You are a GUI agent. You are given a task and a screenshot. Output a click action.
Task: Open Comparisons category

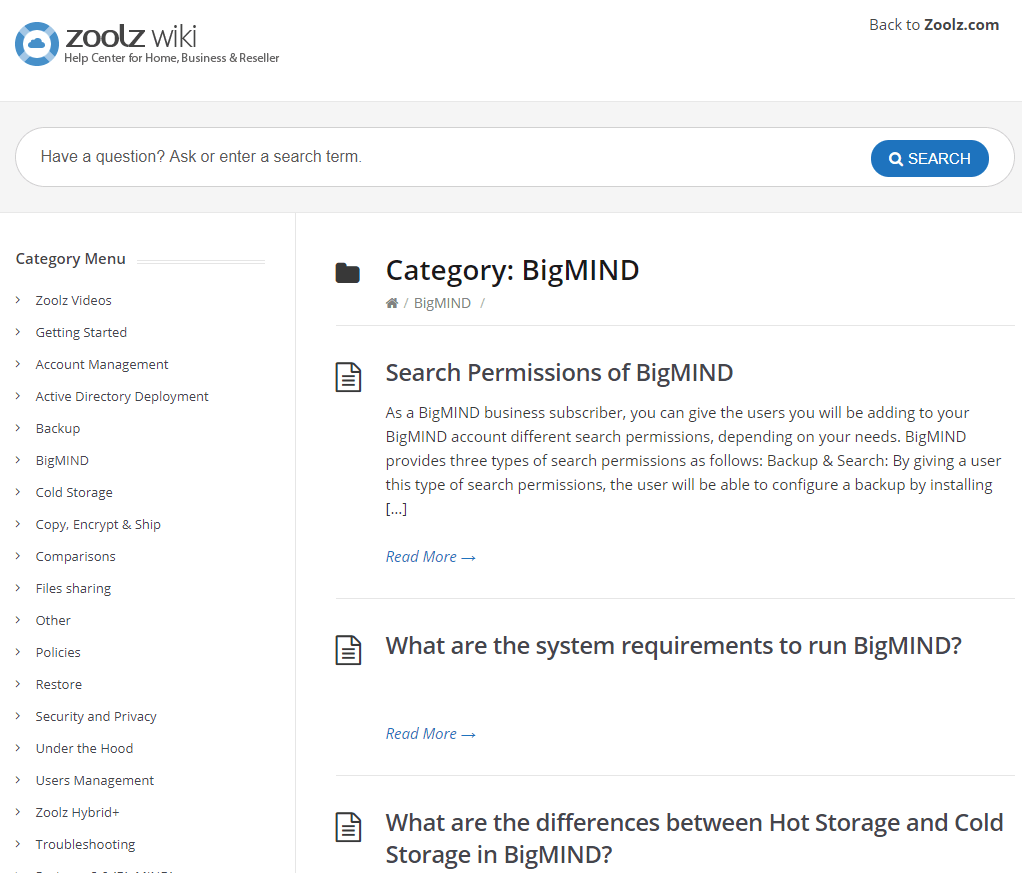click(x=76, y=556)
